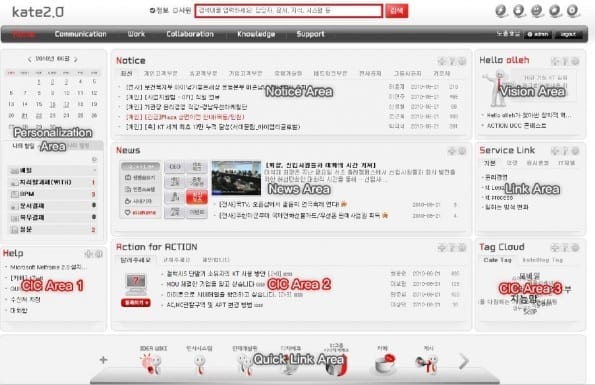Open the Support menu
This screenshot has width=595, height=385.
pos(310,34)
